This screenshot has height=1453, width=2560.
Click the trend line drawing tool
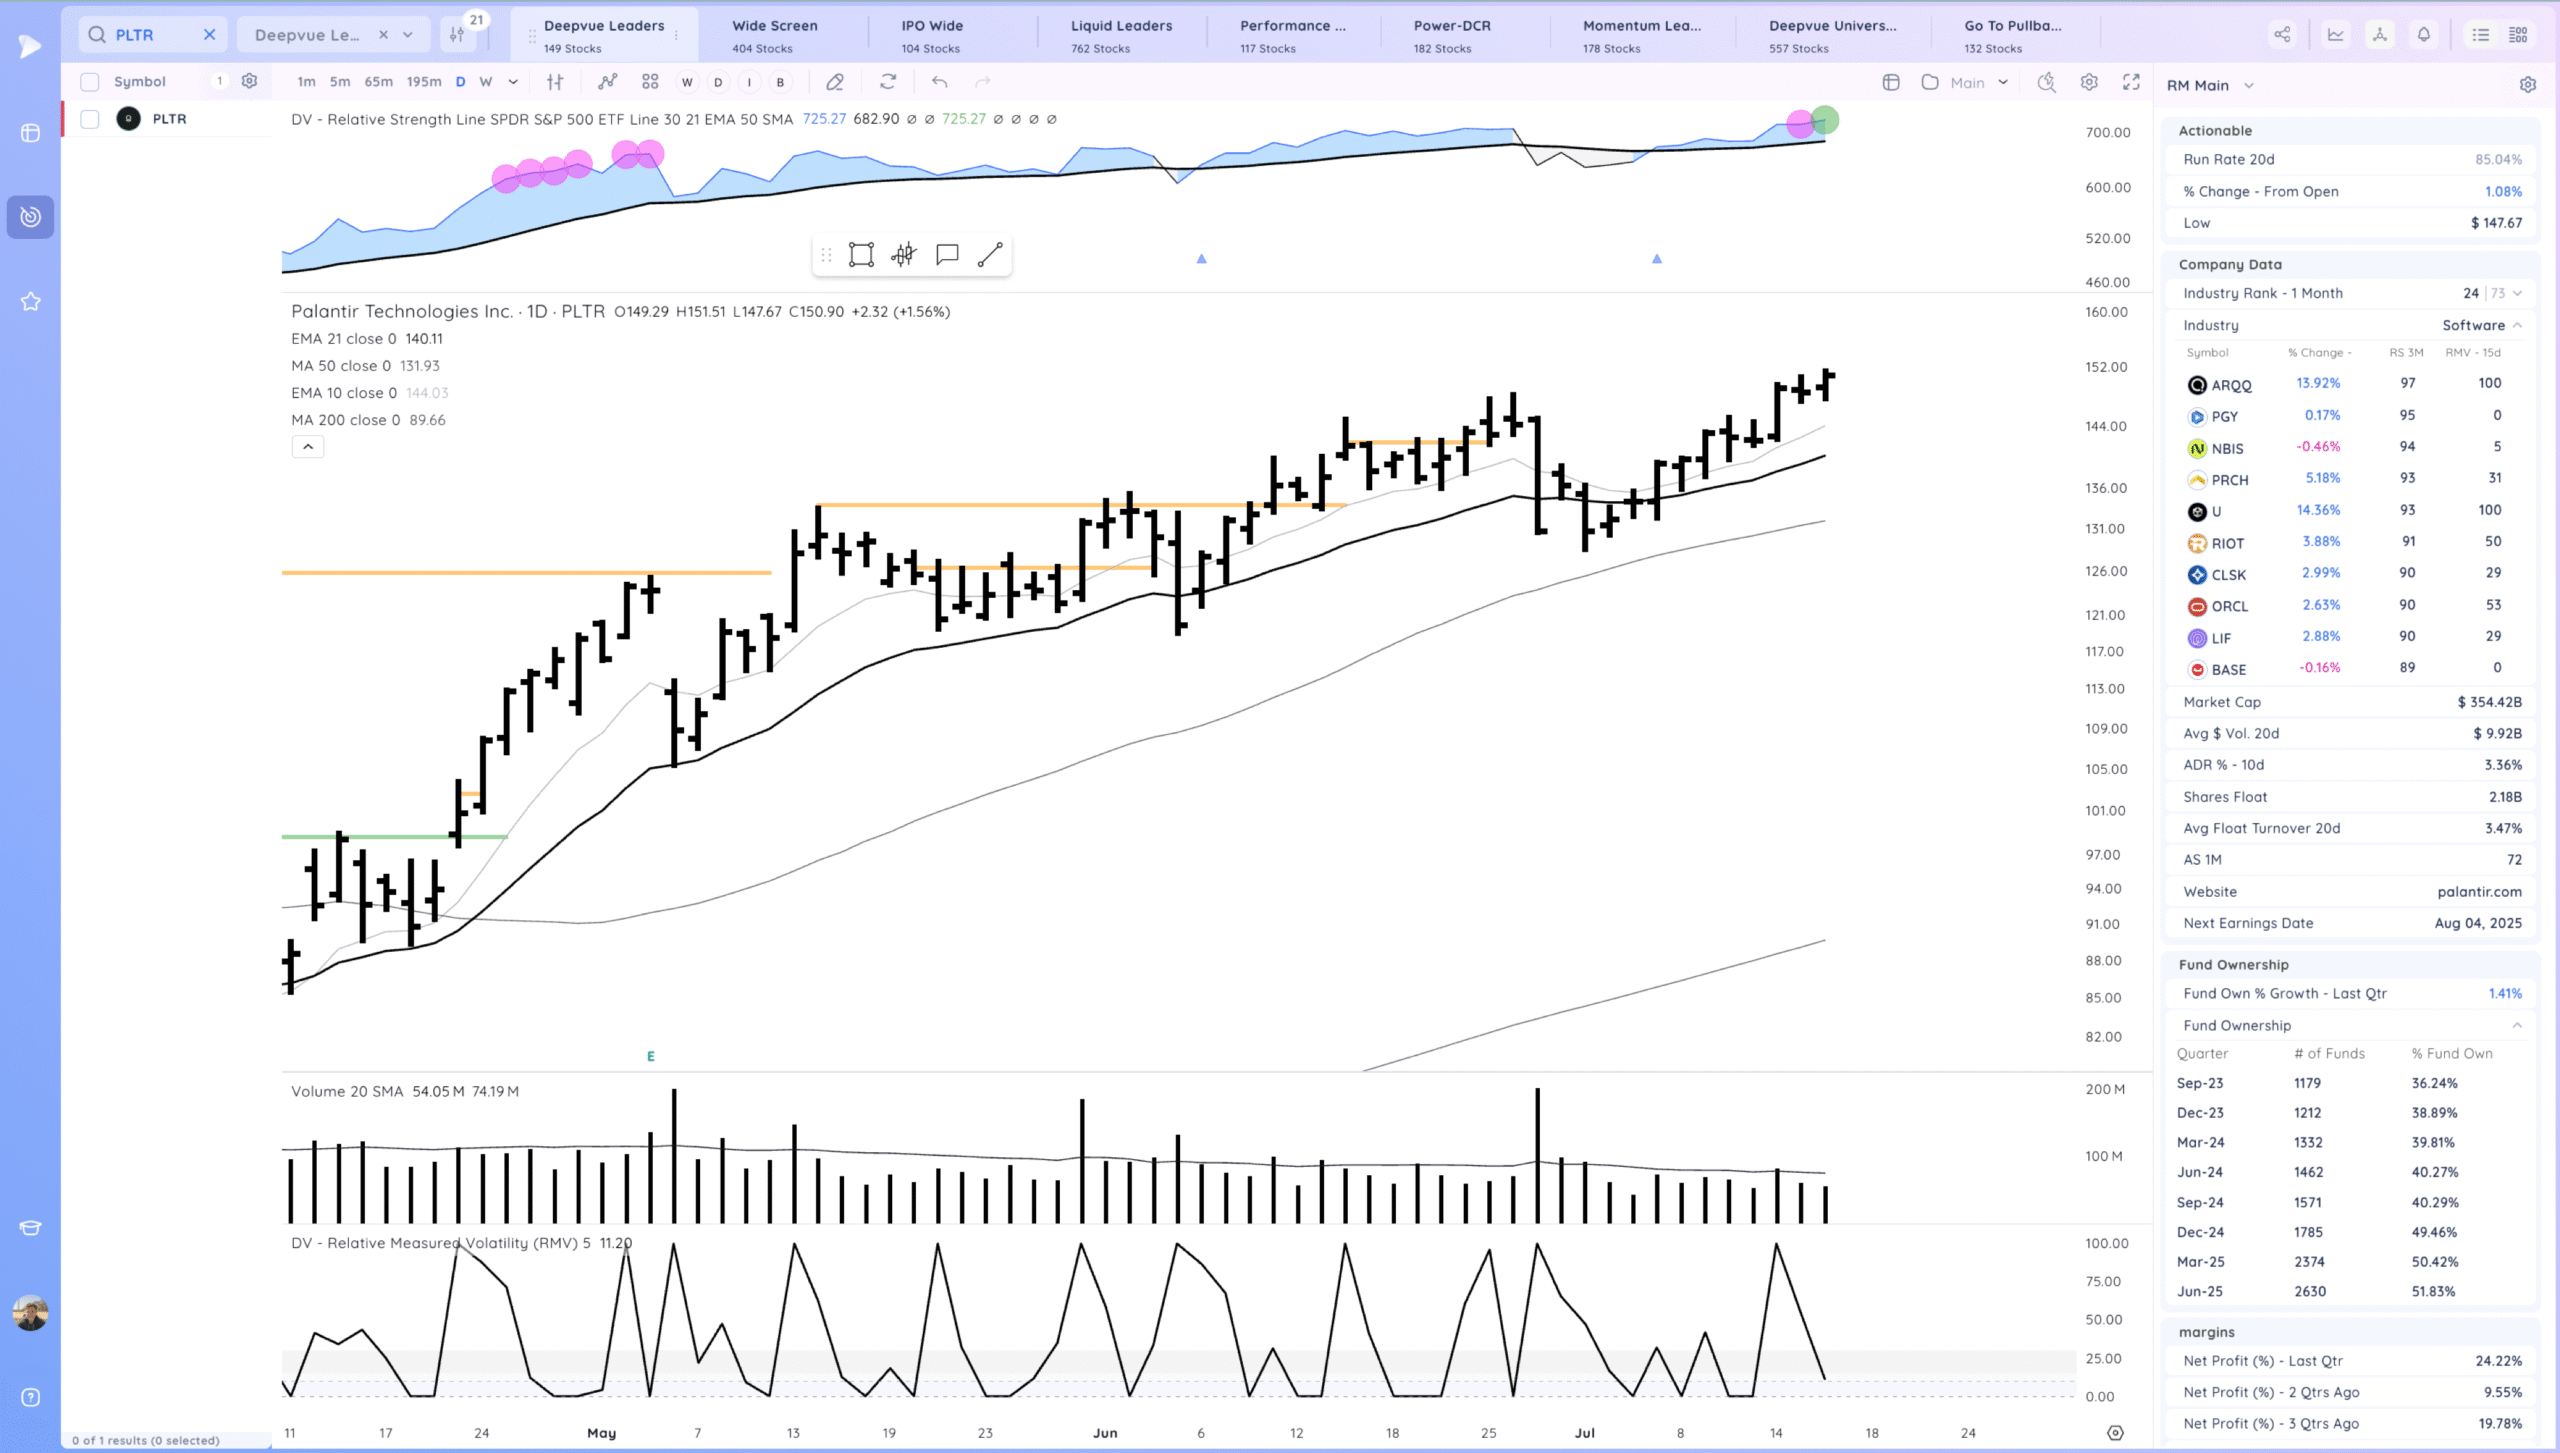click(989, 255)
